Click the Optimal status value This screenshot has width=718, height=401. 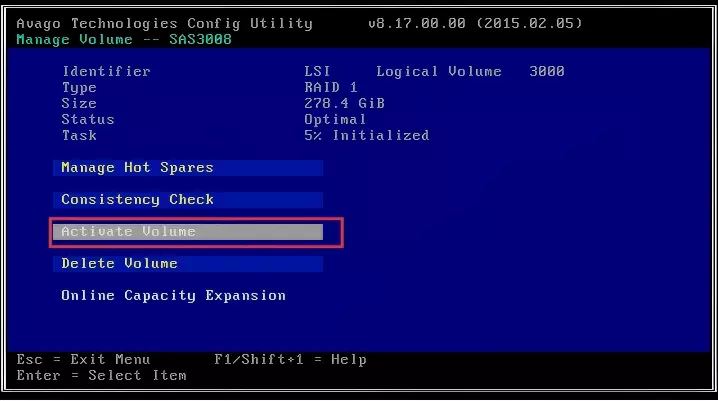335,120
